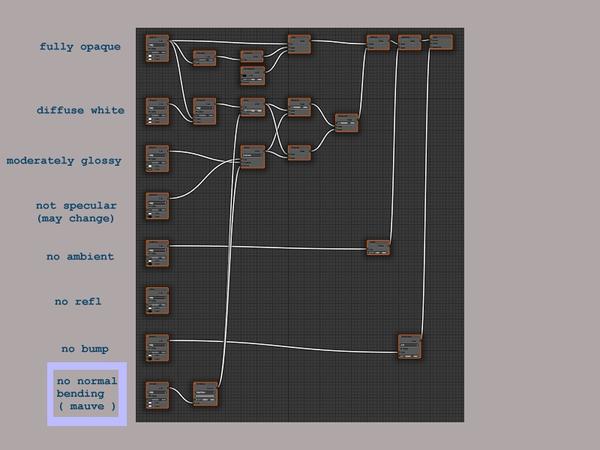Select the input node beside 'no normal bending'
Image resolution: width=600 pixels, height=450 pixels.
(157, 395)
